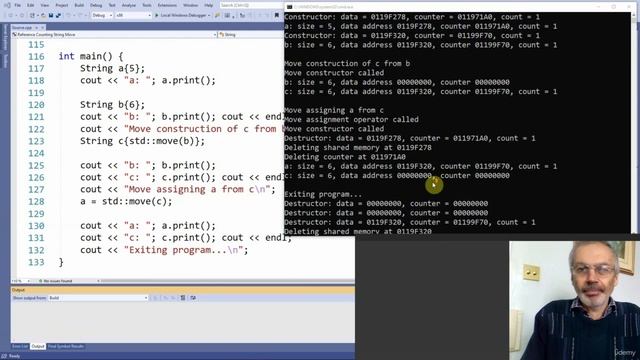The image size is (640, 360).
Task: Open the Test menu
Action: click(x=112, y=5)
